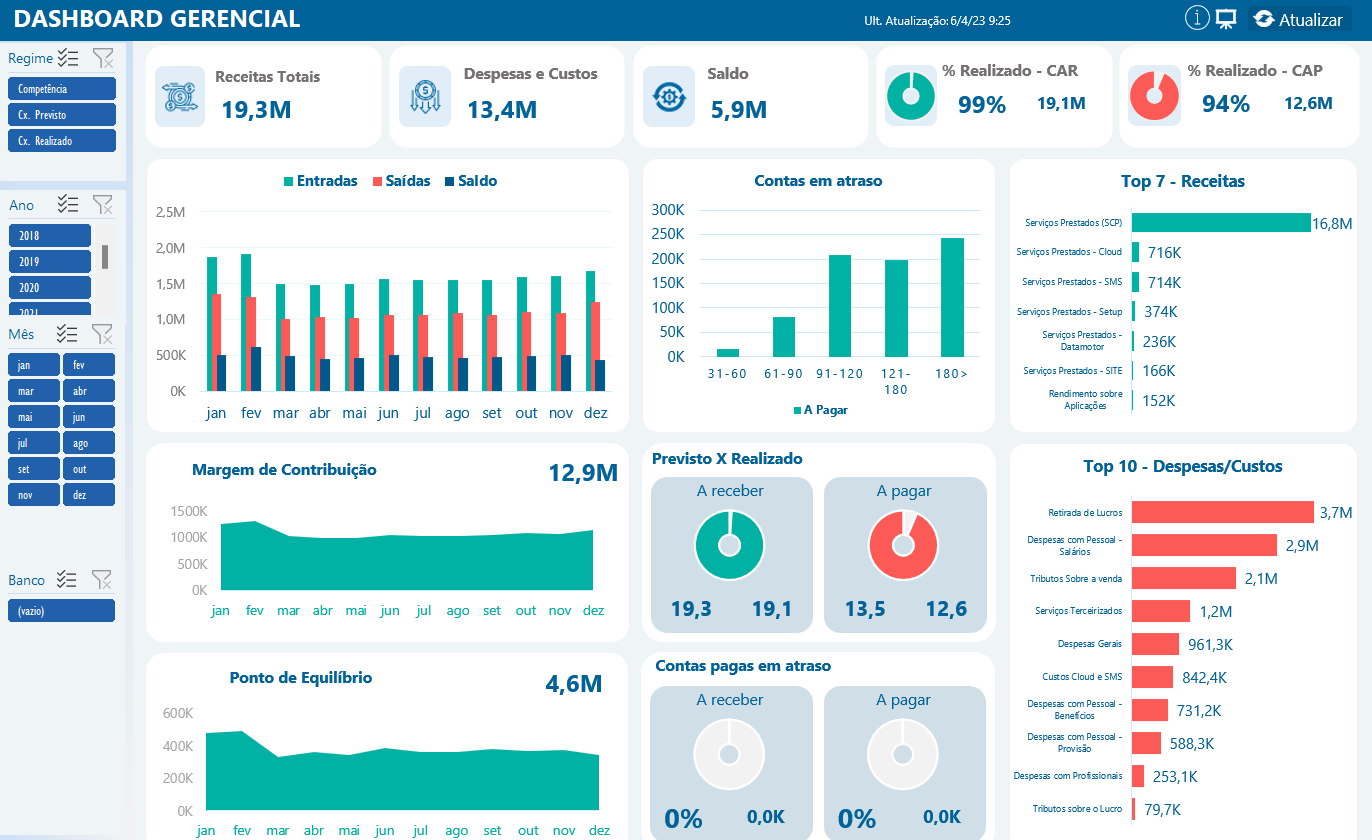
Task: Click the Serviços Prestados (SCP) revenue bar
Action: (x=1221, y=222)
